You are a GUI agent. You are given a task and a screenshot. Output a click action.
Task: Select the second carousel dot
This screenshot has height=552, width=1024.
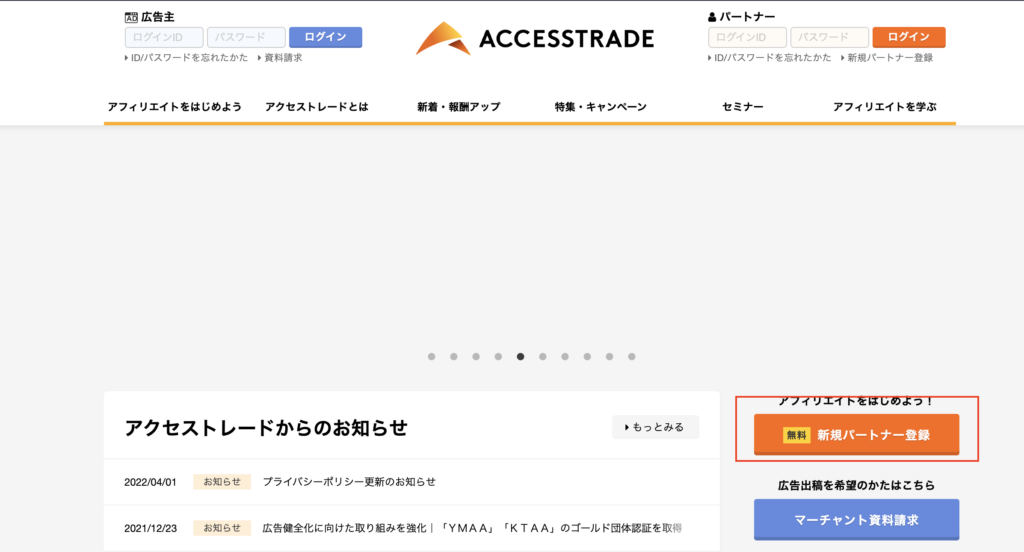pyautogui.click(x=454, y=357)
